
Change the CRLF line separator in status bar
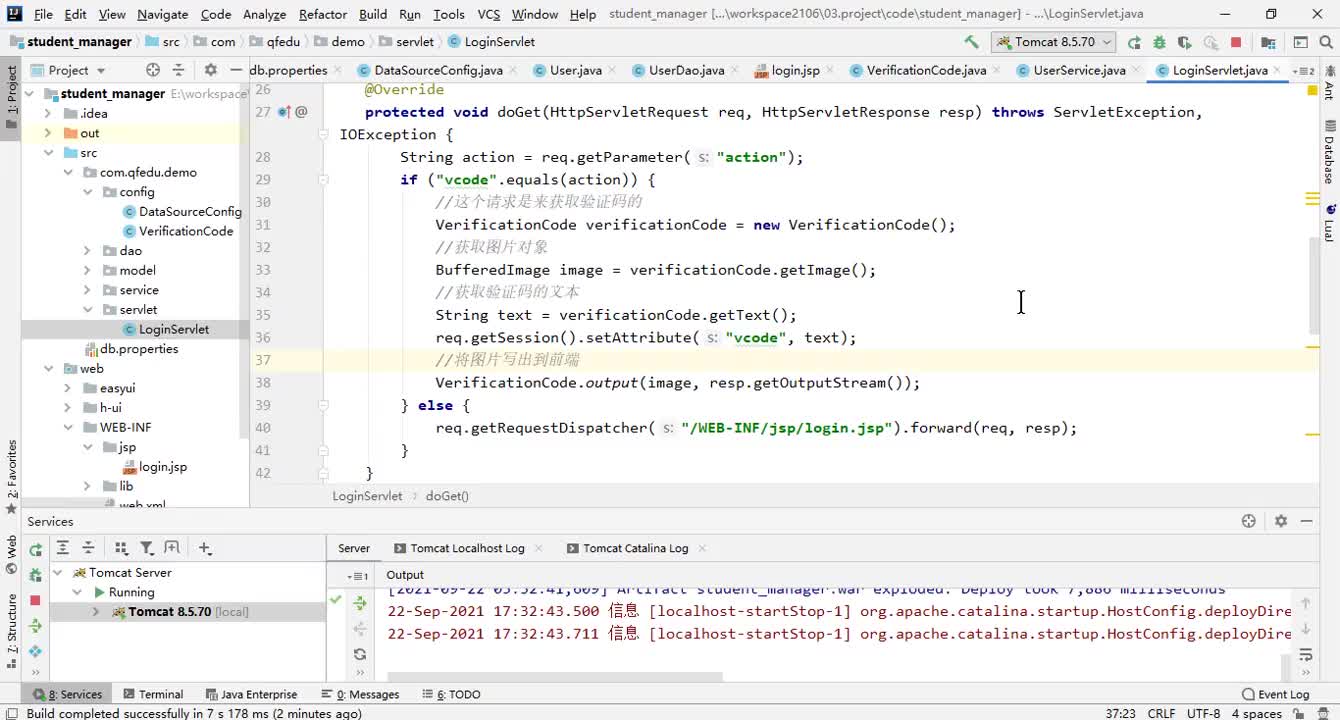click(1161, 713)
